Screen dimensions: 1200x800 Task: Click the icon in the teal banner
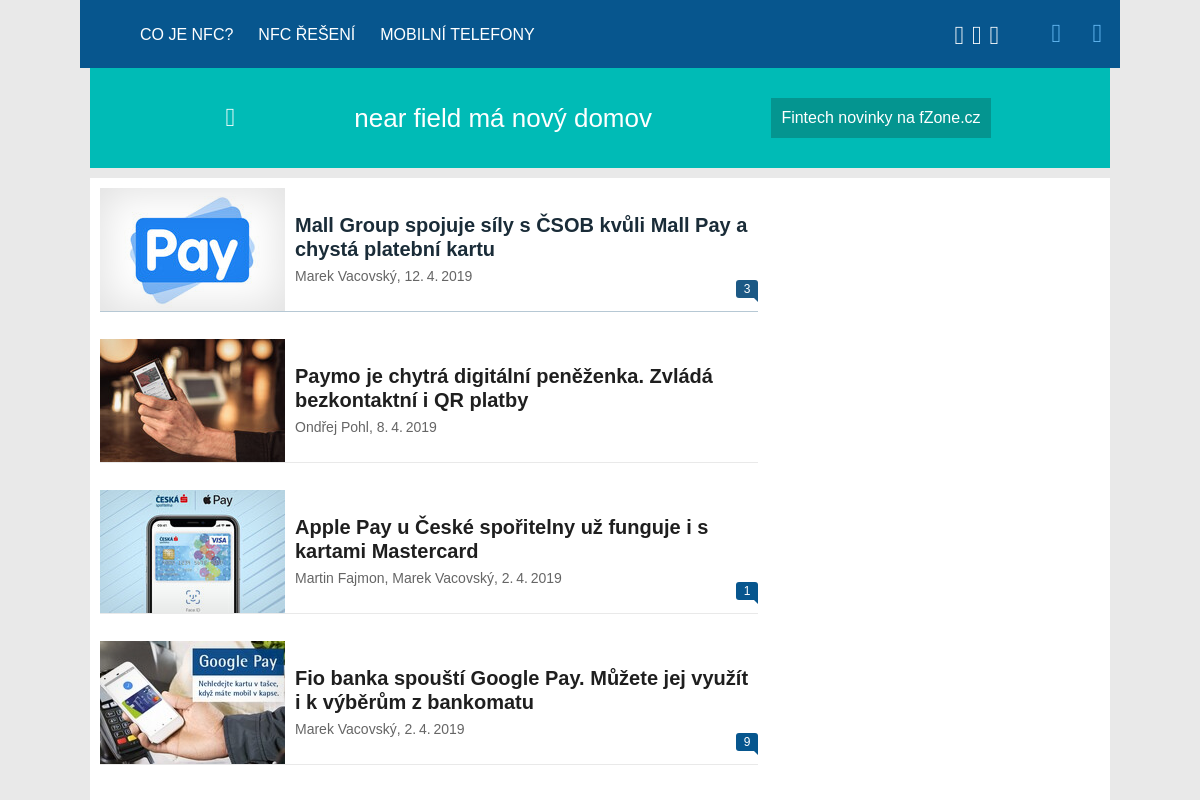tap(230, 118)
